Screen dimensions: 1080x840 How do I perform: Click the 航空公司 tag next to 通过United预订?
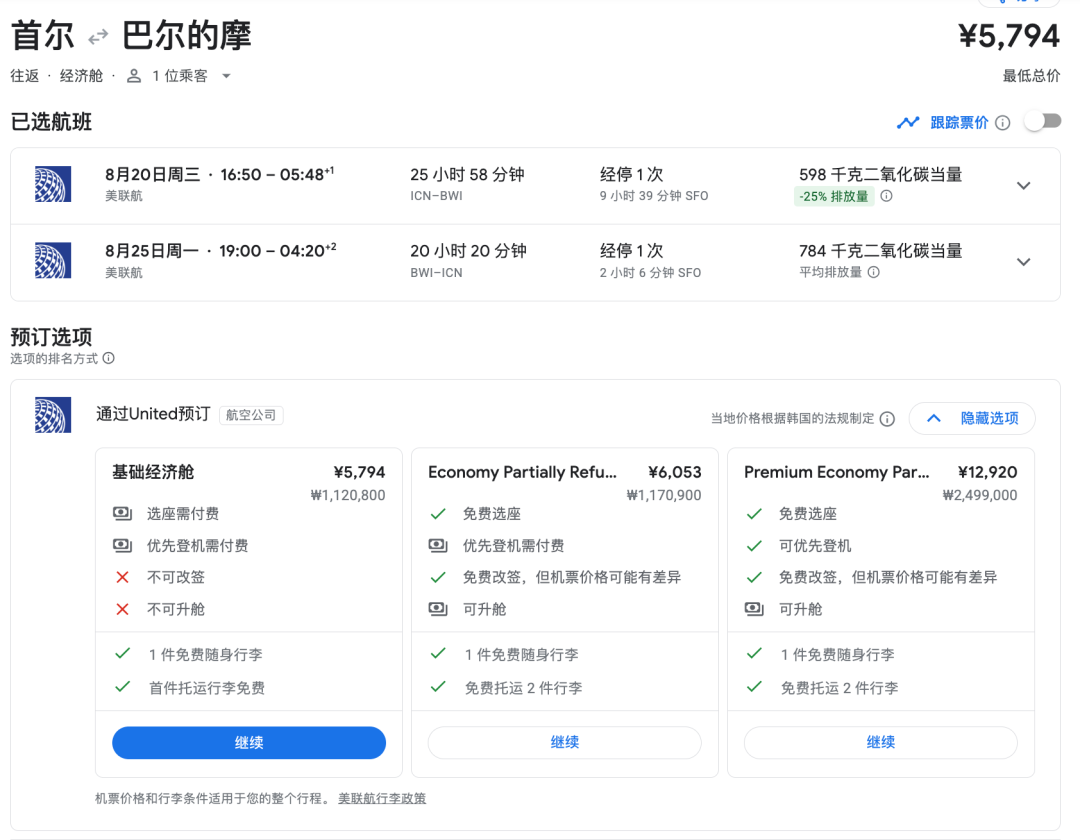point(251,415)
